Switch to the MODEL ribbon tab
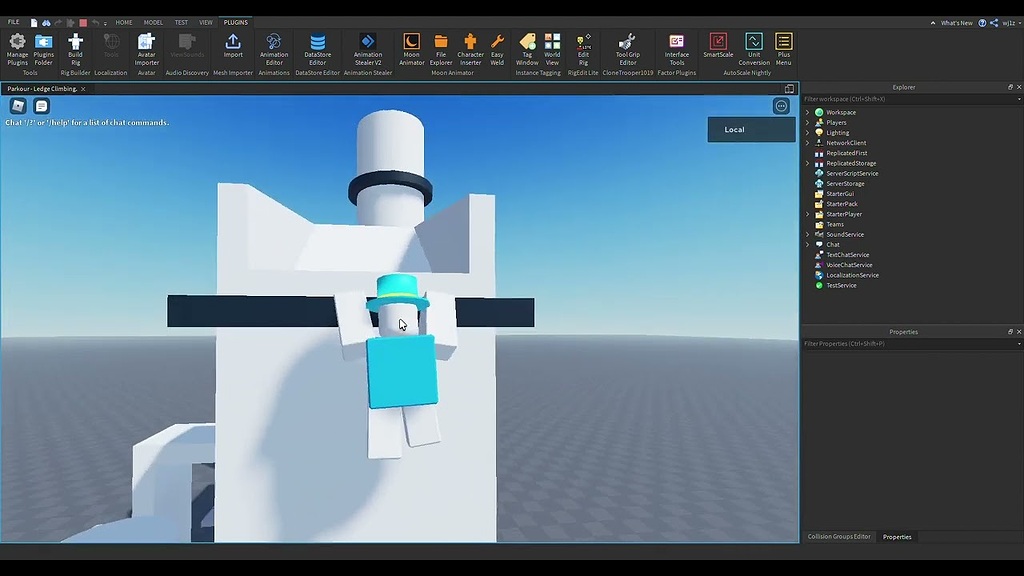Screen dimensions: 1024x576 click(x=152, y=21)
